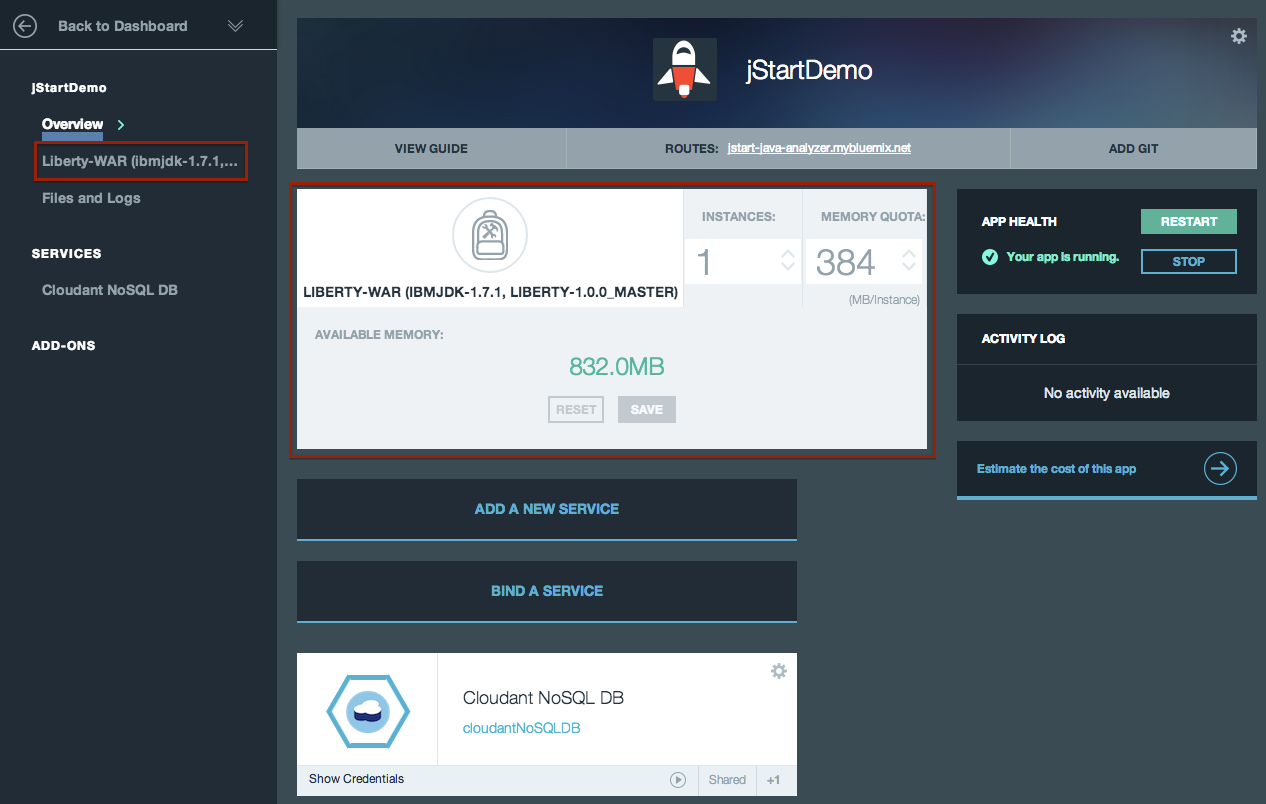The image size is (1266, 804).
Task: Click the RESET button
Action: click(x=576, y=409)
